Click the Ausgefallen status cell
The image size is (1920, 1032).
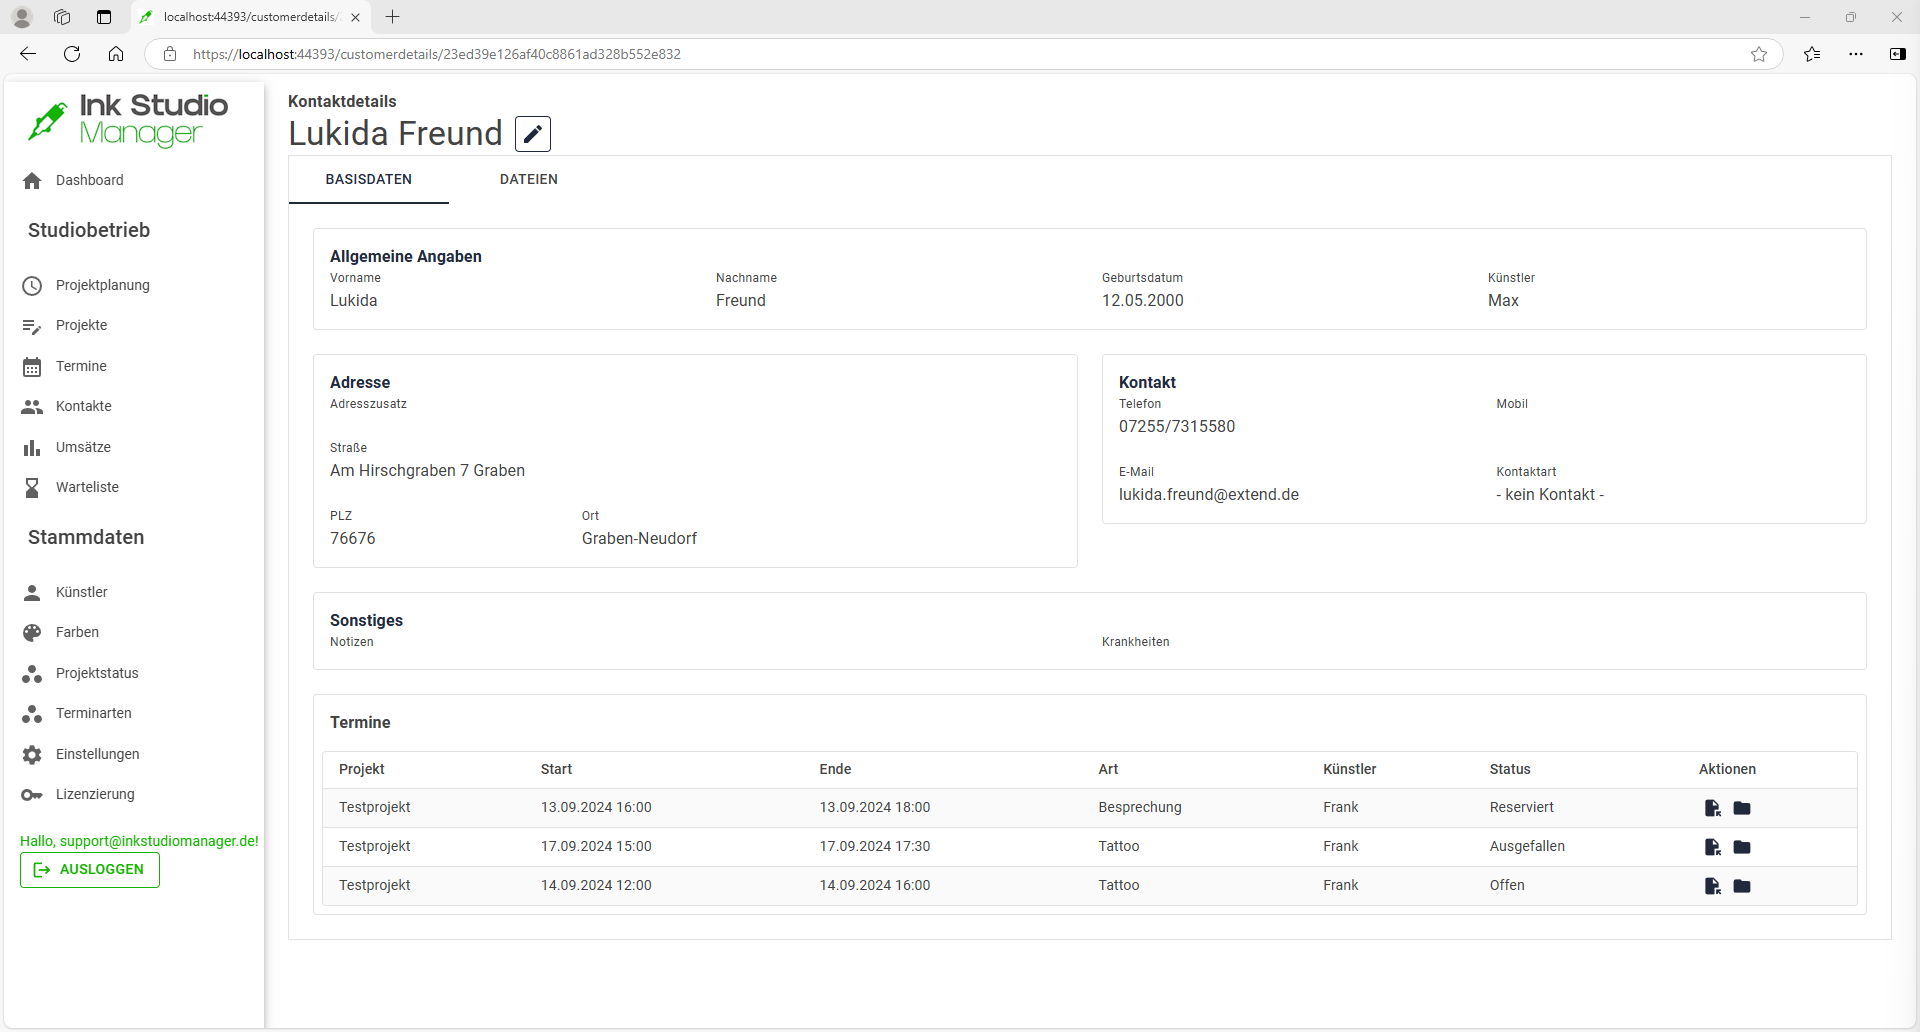[x=1527, y=847]
